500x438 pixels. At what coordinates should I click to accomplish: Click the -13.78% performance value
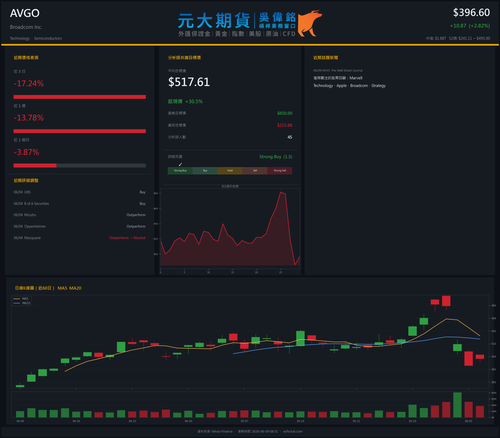29,118
